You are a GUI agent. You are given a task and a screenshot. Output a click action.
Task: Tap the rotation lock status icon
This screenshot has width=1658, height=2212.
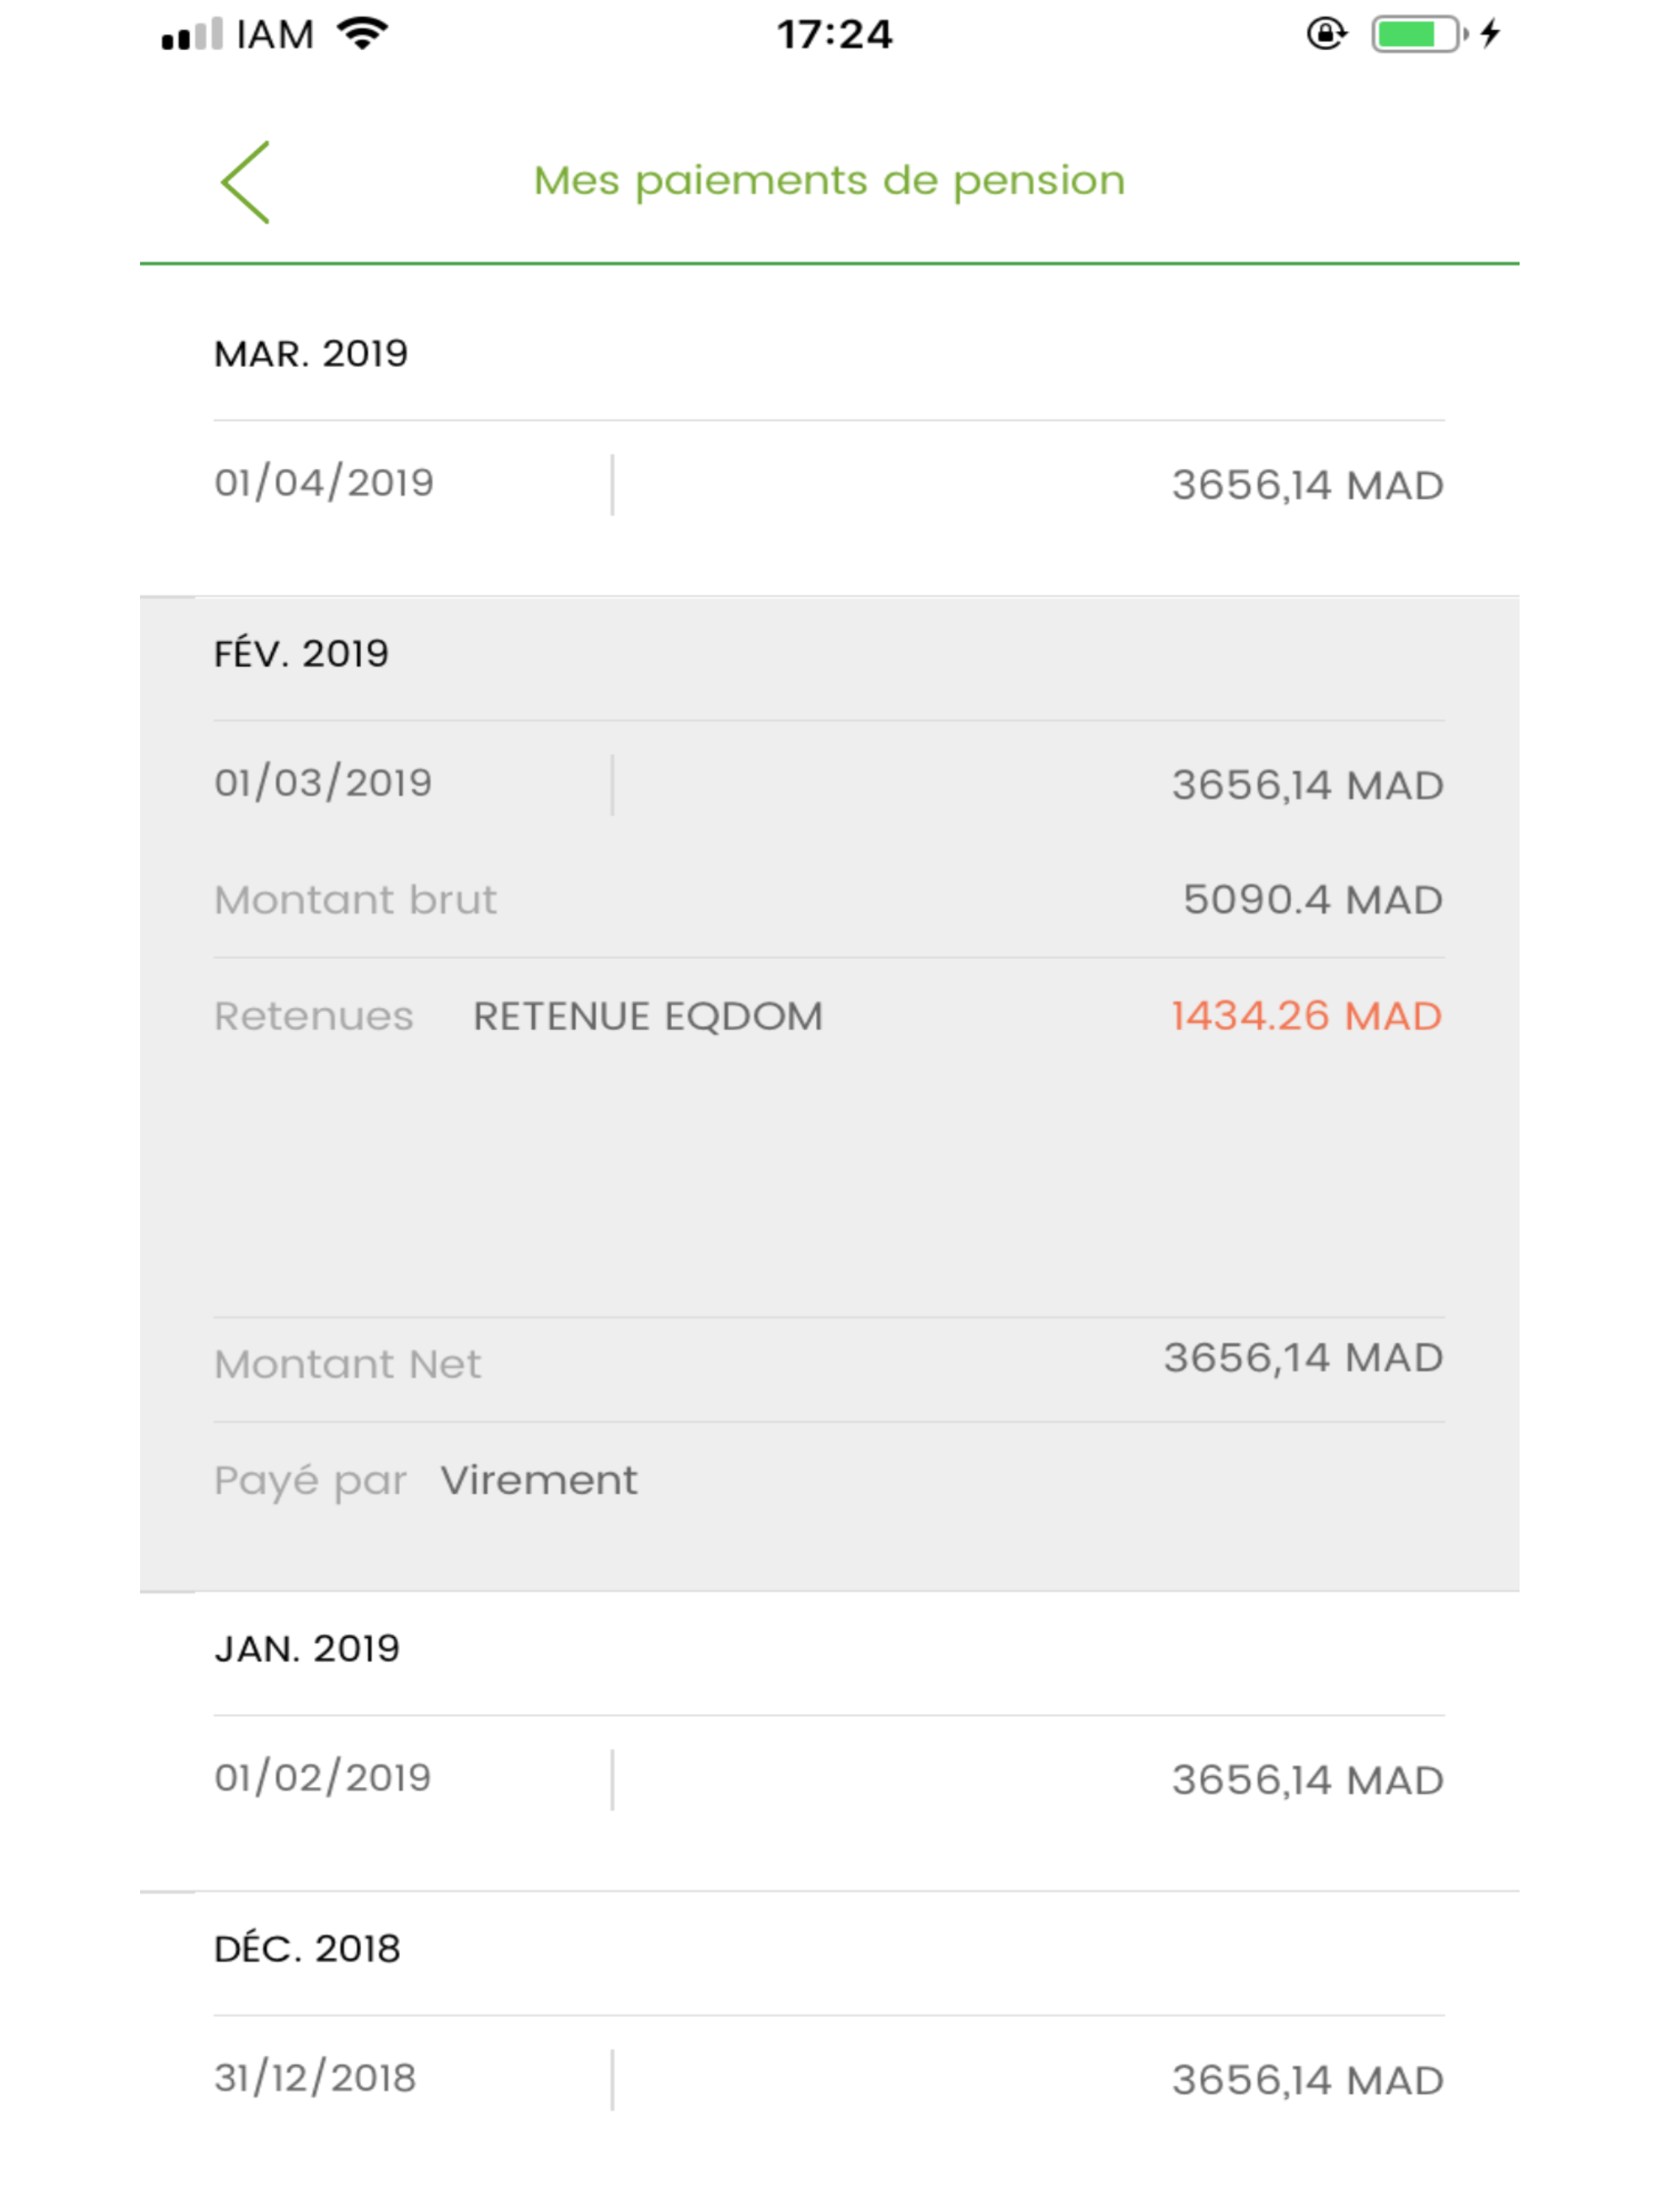[x=1326, y=34]
